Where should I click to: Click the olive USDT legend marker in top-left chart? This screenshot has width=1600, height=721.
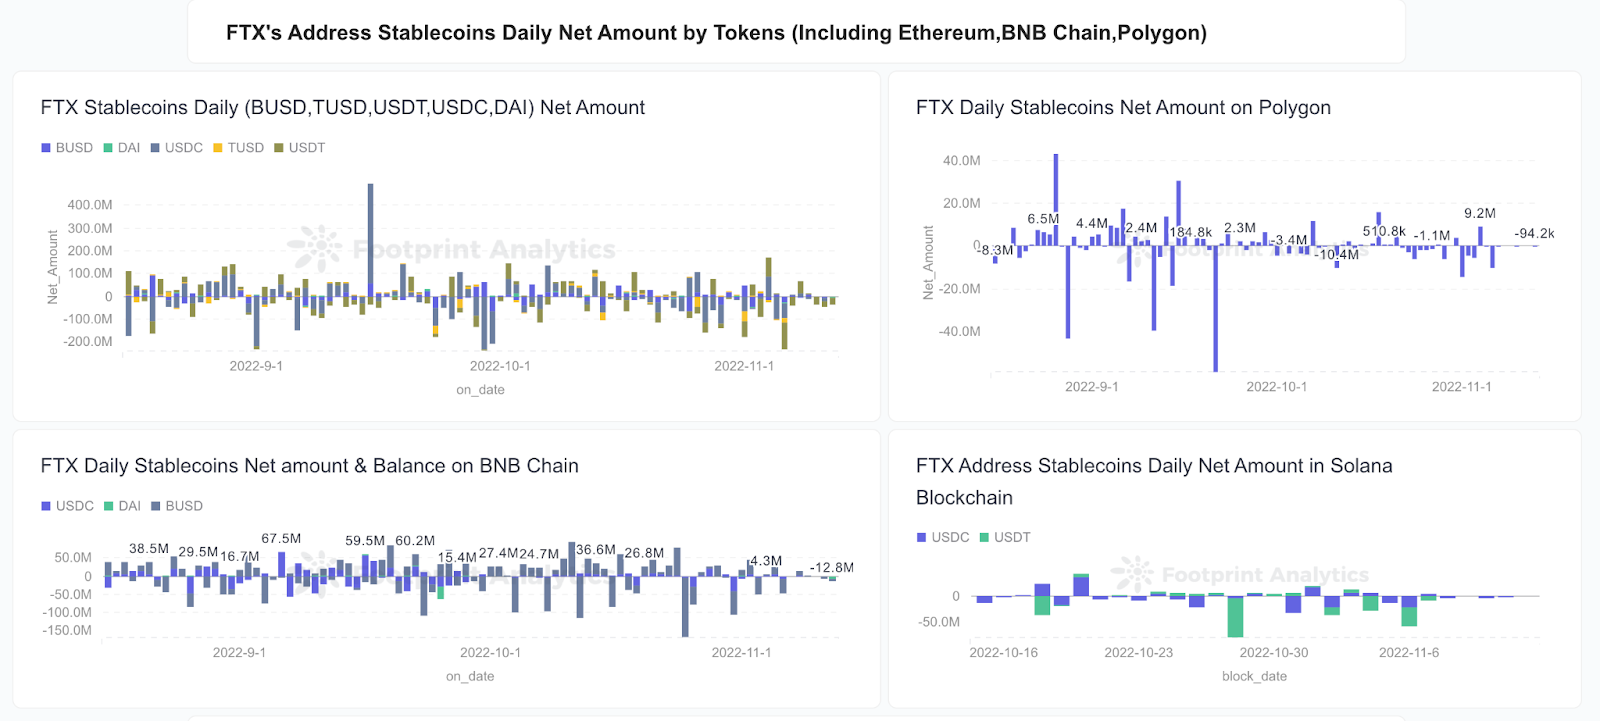(x=279, y=148)
